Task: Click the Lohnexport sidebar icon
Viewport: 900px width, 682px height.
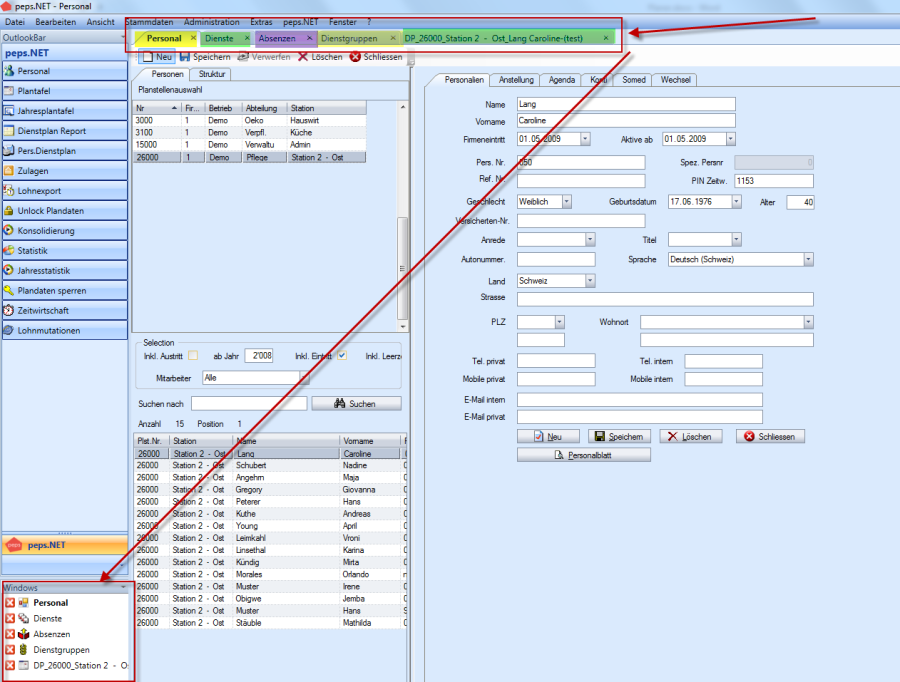Action: coord(10,191)
